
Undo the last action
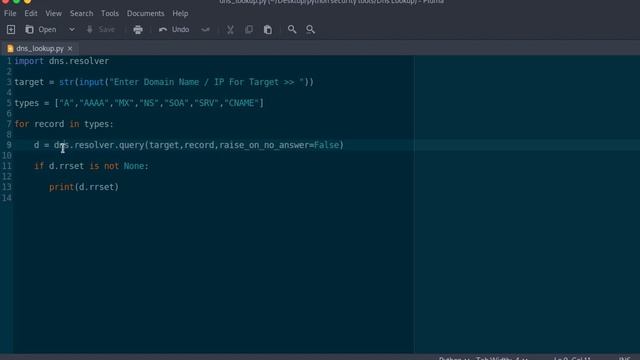coord(174,29)
